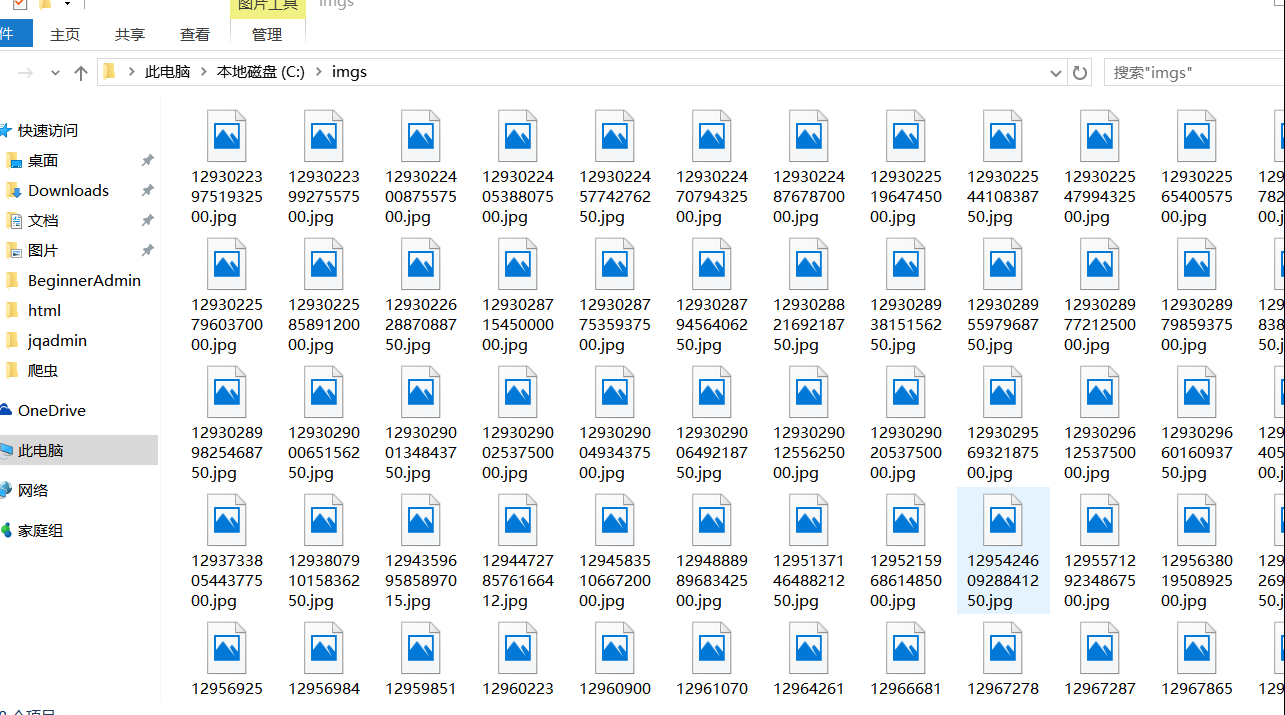Open the 查看 ribbon tab
Viewport: 1285px width, 715px height.
point(195,34)
